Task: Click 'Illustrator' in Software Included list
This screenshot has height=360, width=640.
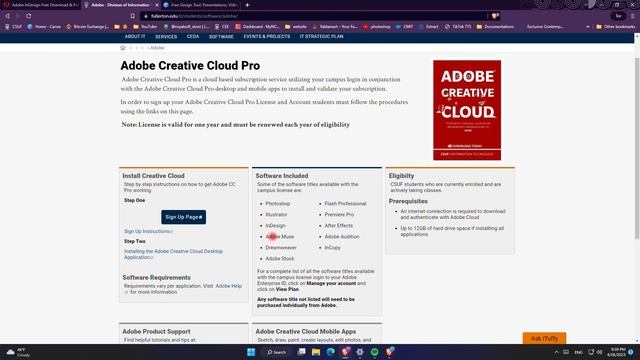Action: [276, 215]
